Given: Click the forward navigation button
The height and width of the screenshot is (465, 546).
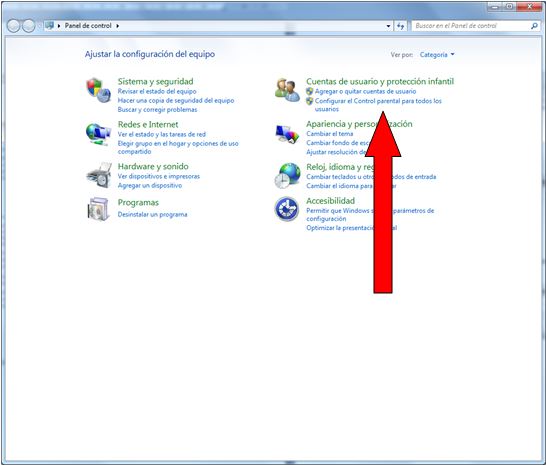Looking at the screenshot, I should pyautogui.click(x=29, y=26).
